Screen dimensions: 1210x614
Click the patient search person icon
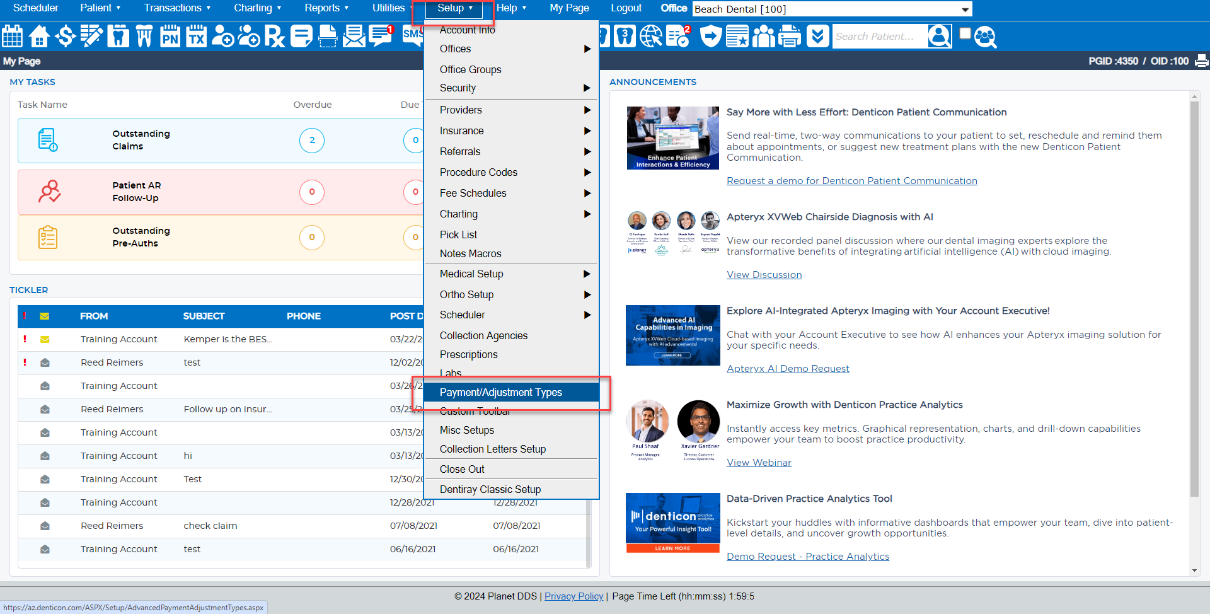coord(938,37)
